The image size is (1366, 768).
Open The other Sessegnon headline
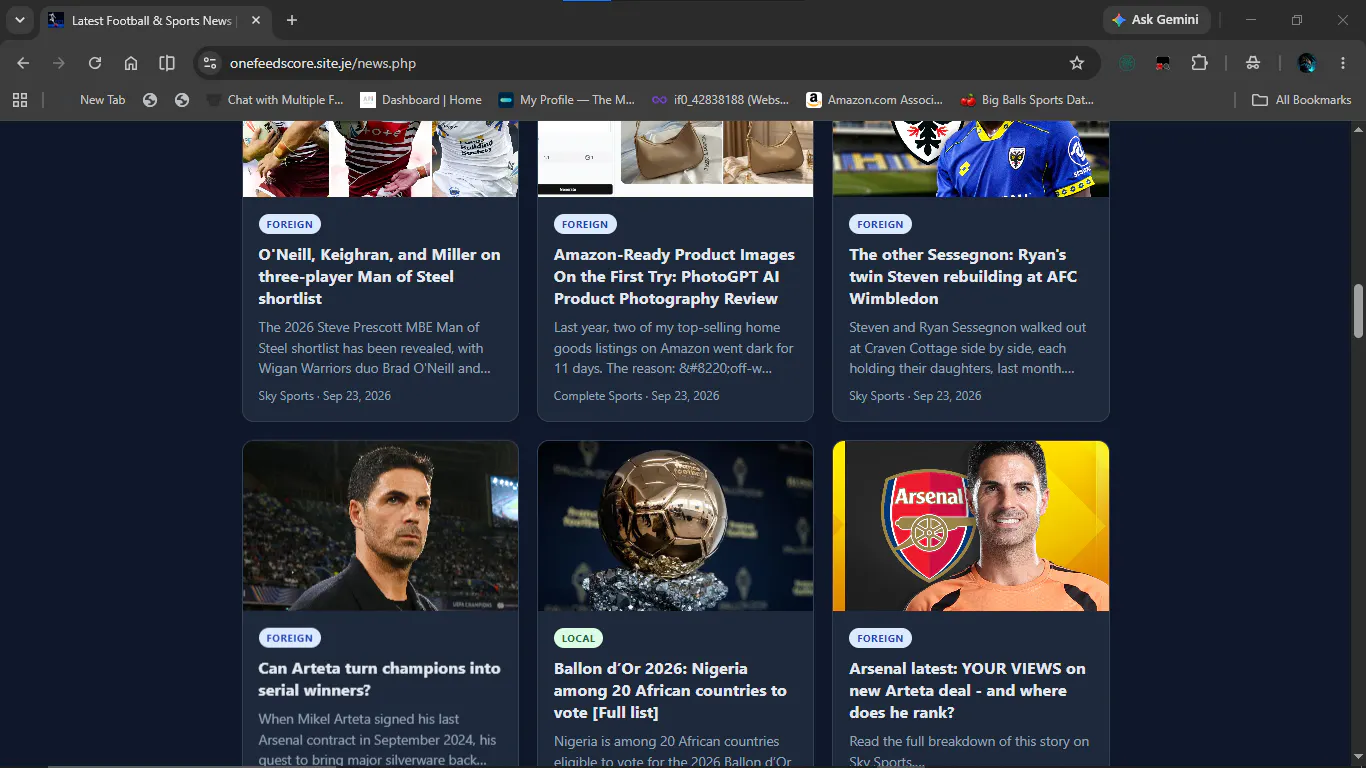(x=964, y=277)
